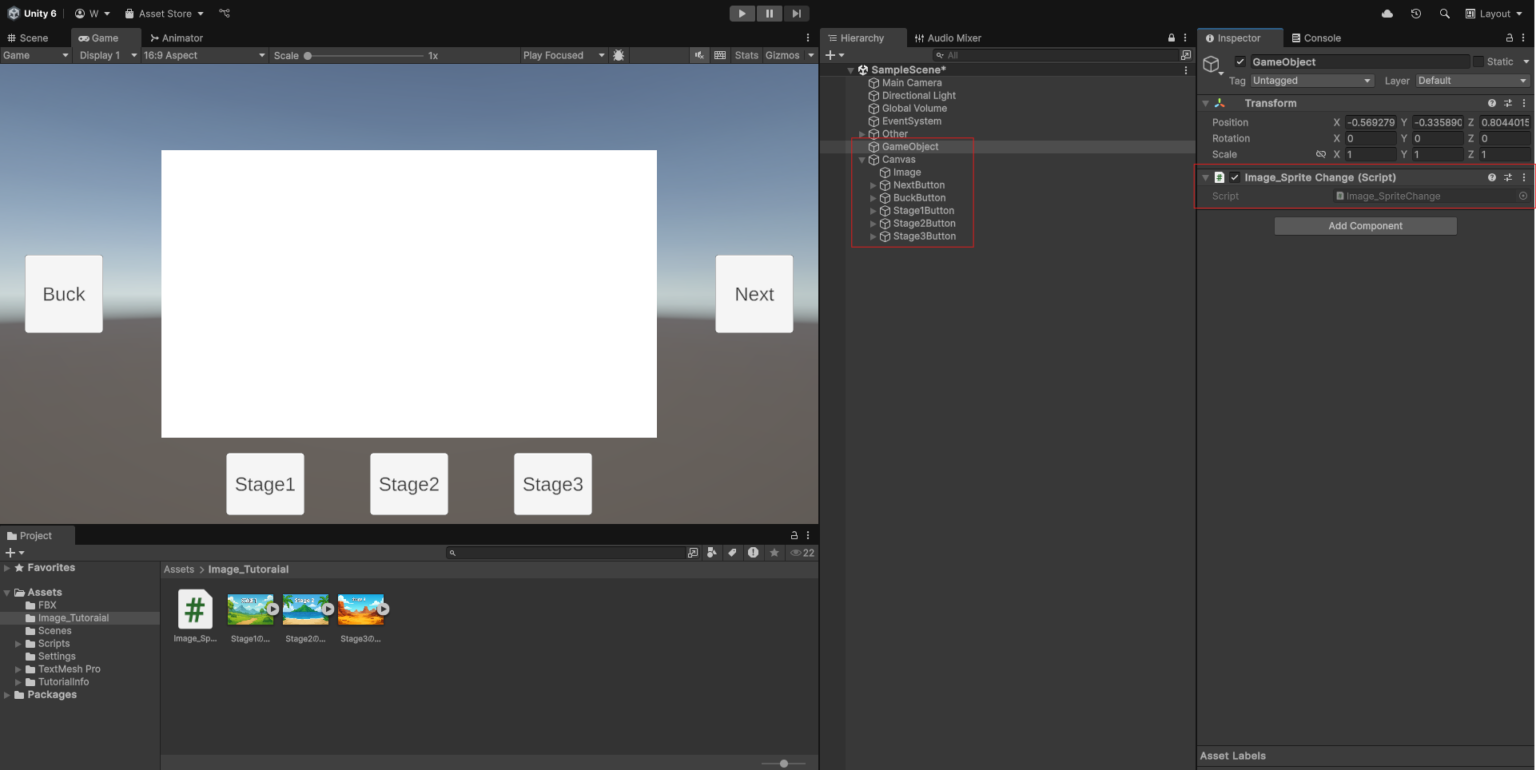Screen dimensions: 1536x770
Task: Click the Project panel plus icon
Action: [10, 551]
